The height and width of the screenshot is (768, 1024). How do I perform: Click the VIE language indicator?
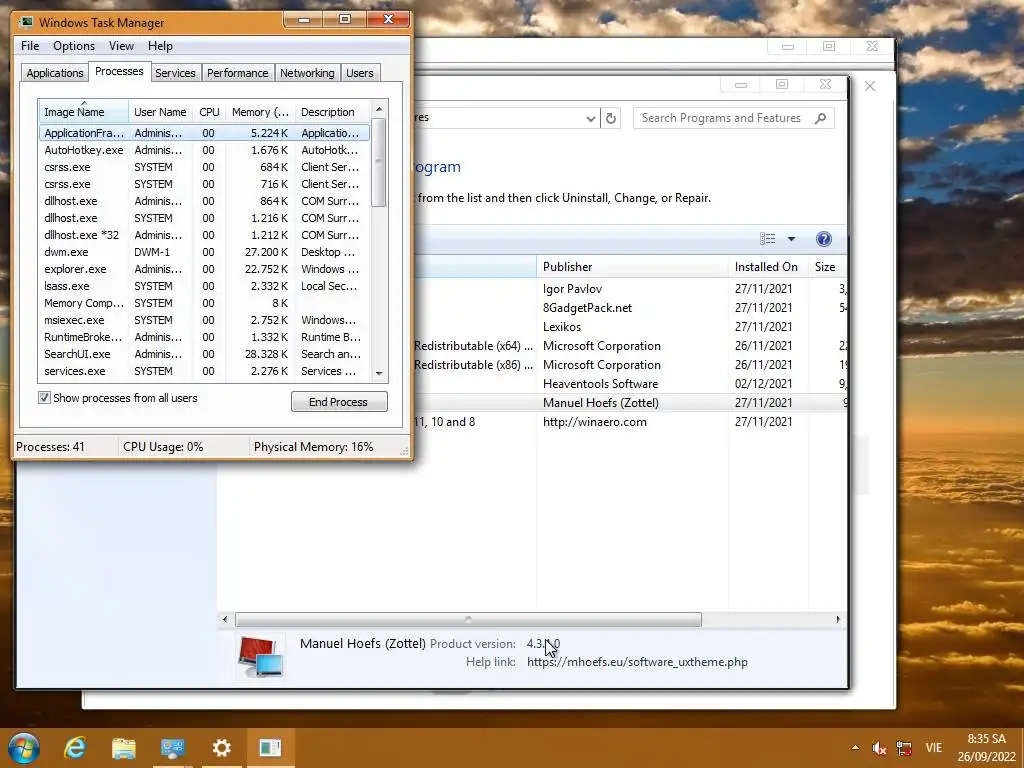(x=933, y=748)
